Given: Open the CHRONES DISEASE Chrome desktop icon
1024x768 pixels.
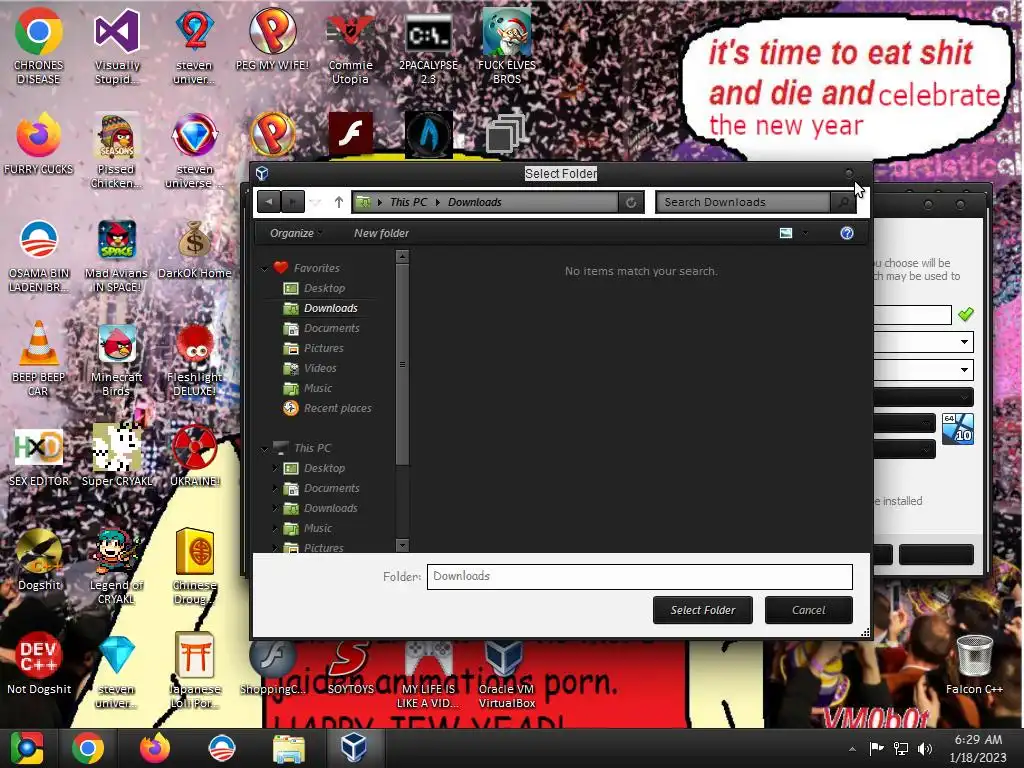Looking at the screenshot, I should (x=39, y=45).
